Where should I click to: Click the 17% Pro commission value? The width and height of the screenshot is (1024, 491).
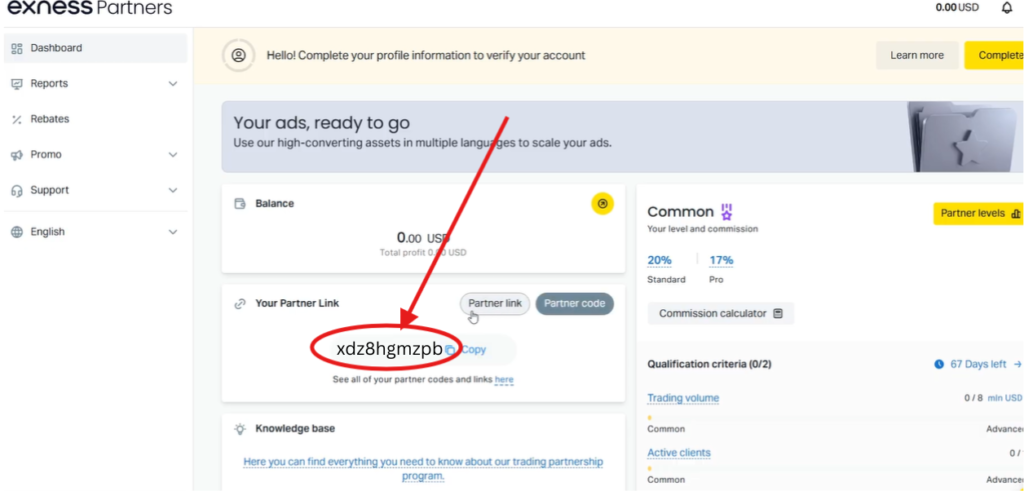click(721, 261)
